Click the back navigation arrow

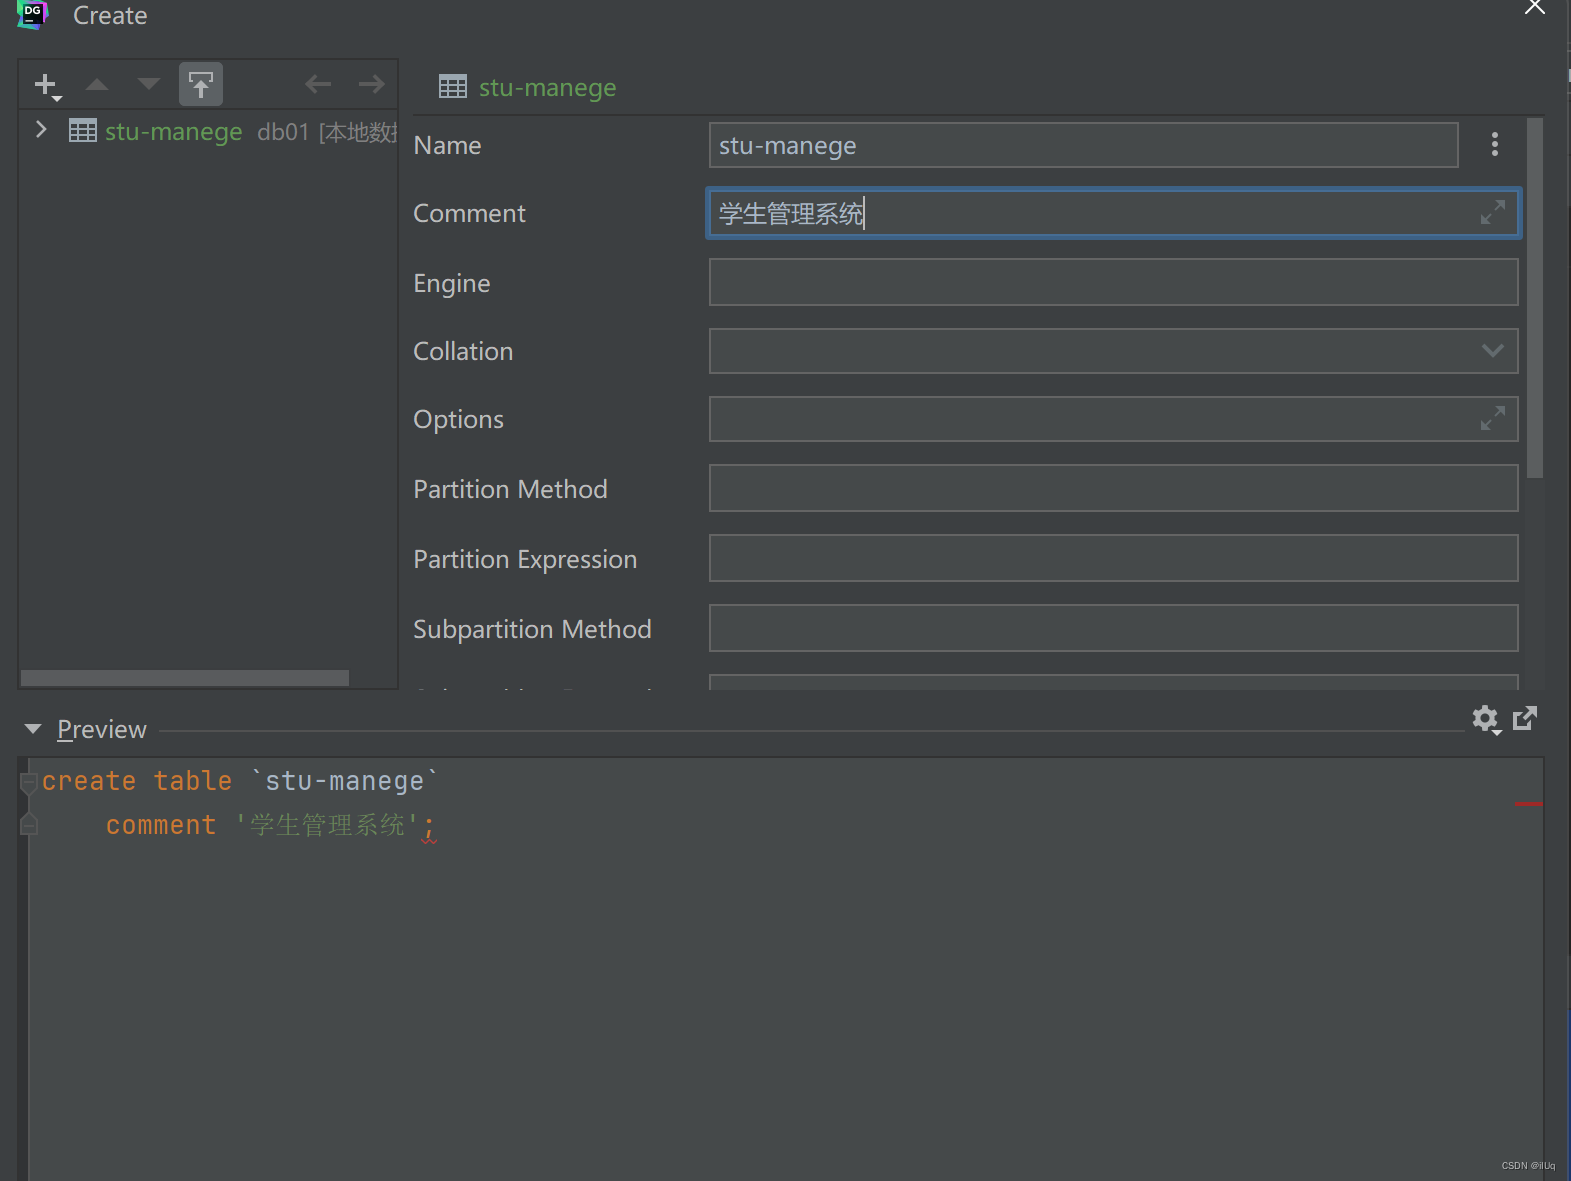[x=318, y=84]
